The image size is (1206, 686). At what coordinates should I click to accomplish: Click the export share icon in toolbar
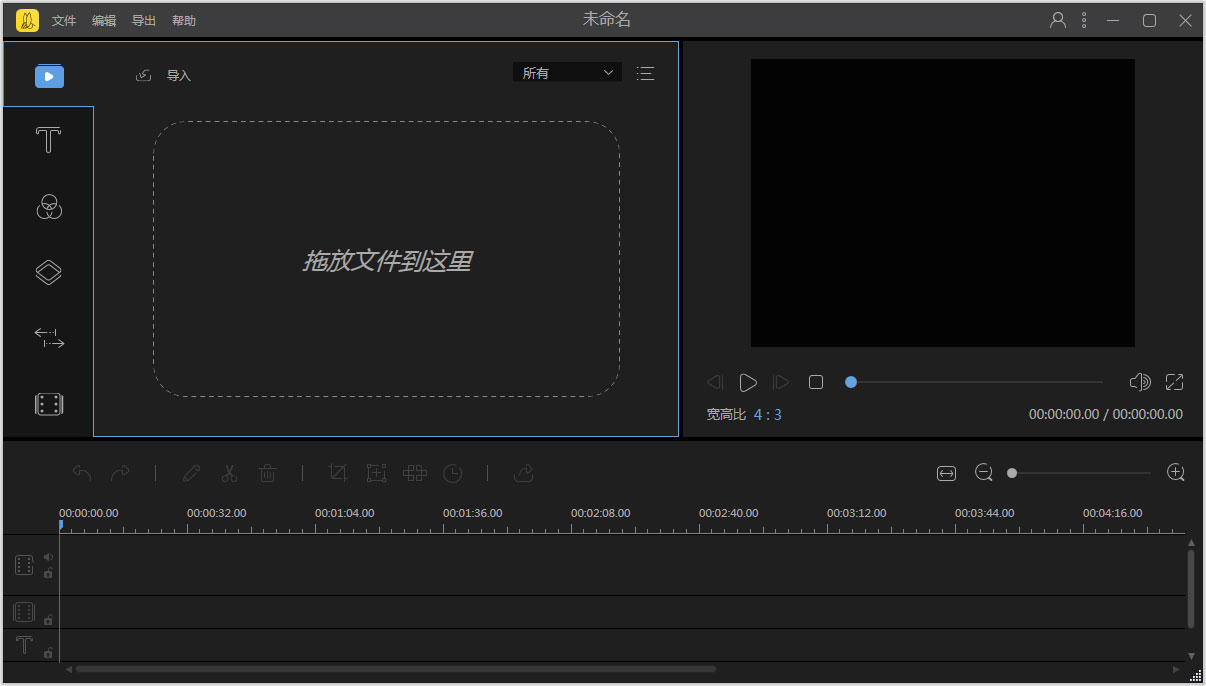click(x=523, y=473)
